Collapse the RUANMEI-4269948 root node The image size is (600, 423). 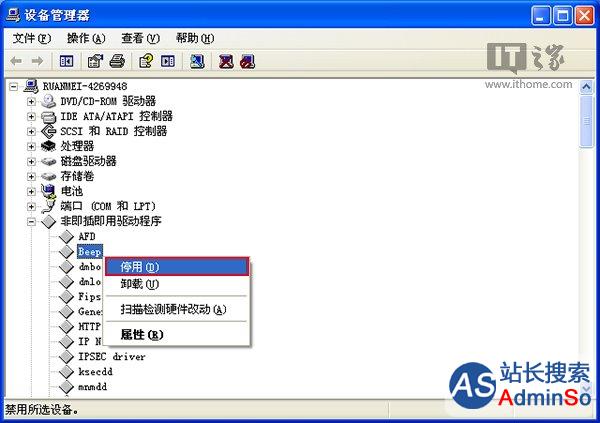[13, 87]
